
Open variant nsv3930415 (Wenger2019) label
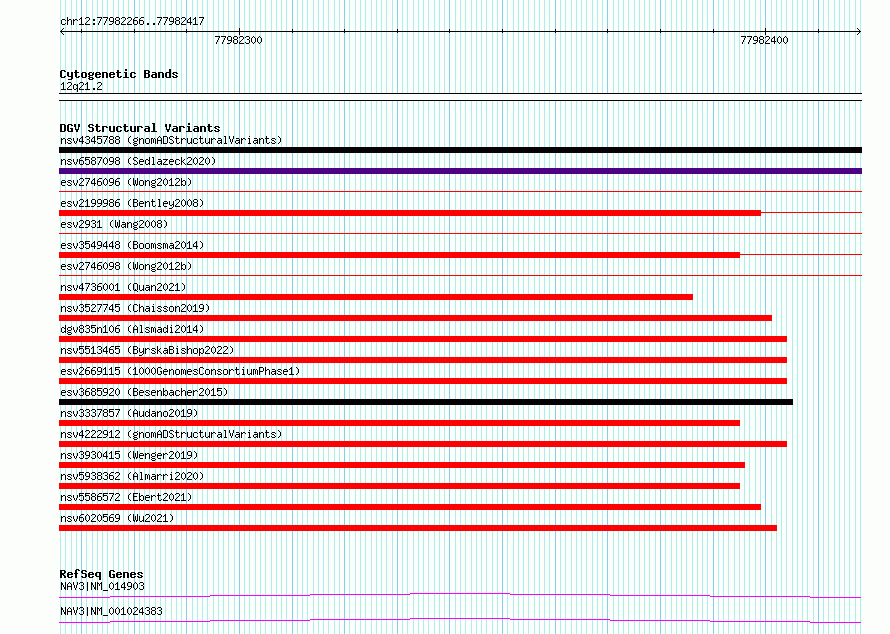coord(129,455)
